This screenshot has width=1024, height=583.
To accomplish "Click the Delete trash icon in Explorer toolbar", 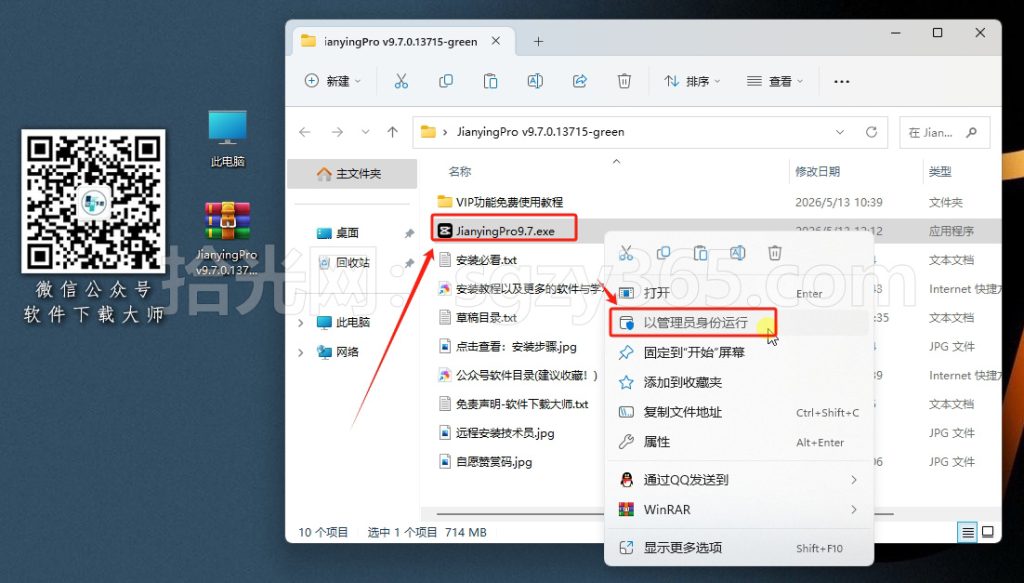I will point(624,81).
